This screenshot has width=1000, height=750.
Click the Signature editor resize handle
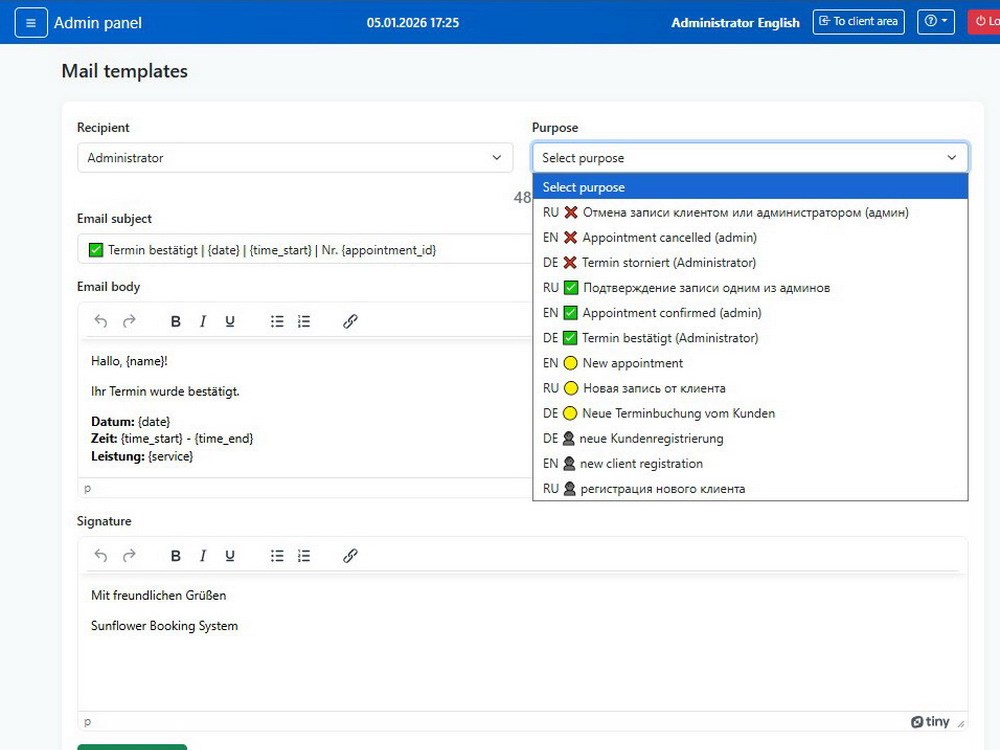[x=961, y=723]
